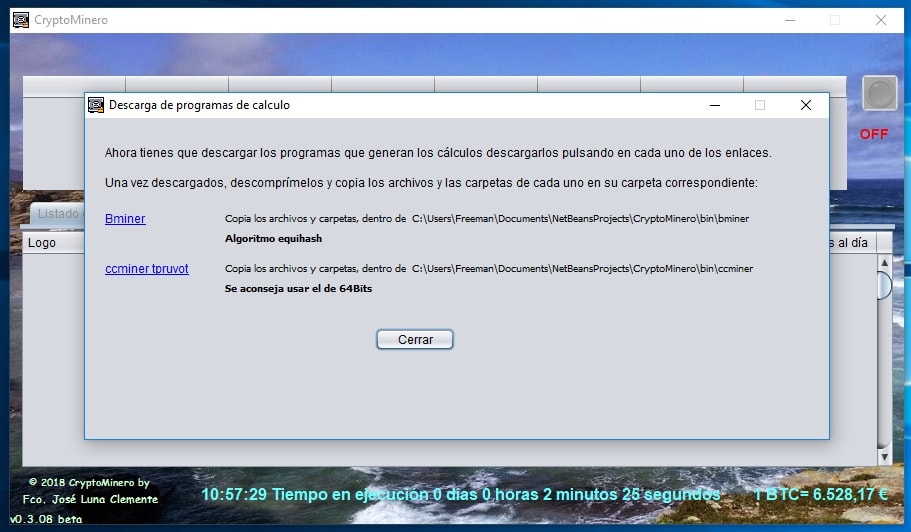Image resolution: width=911 pixels, height=532 pixels.
Task: Close the CryptoMinero main window
Action: 881,20
